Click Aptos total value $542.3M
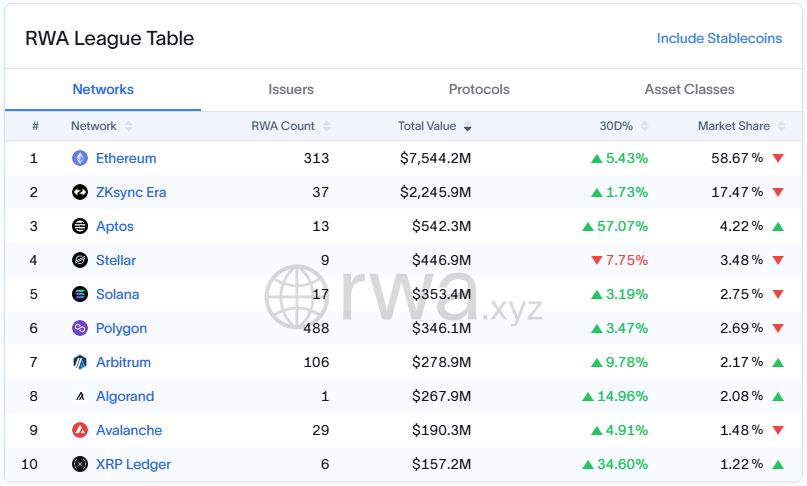Image resolution: width=807 pixels, height=486 pixels. pos(442,226)
